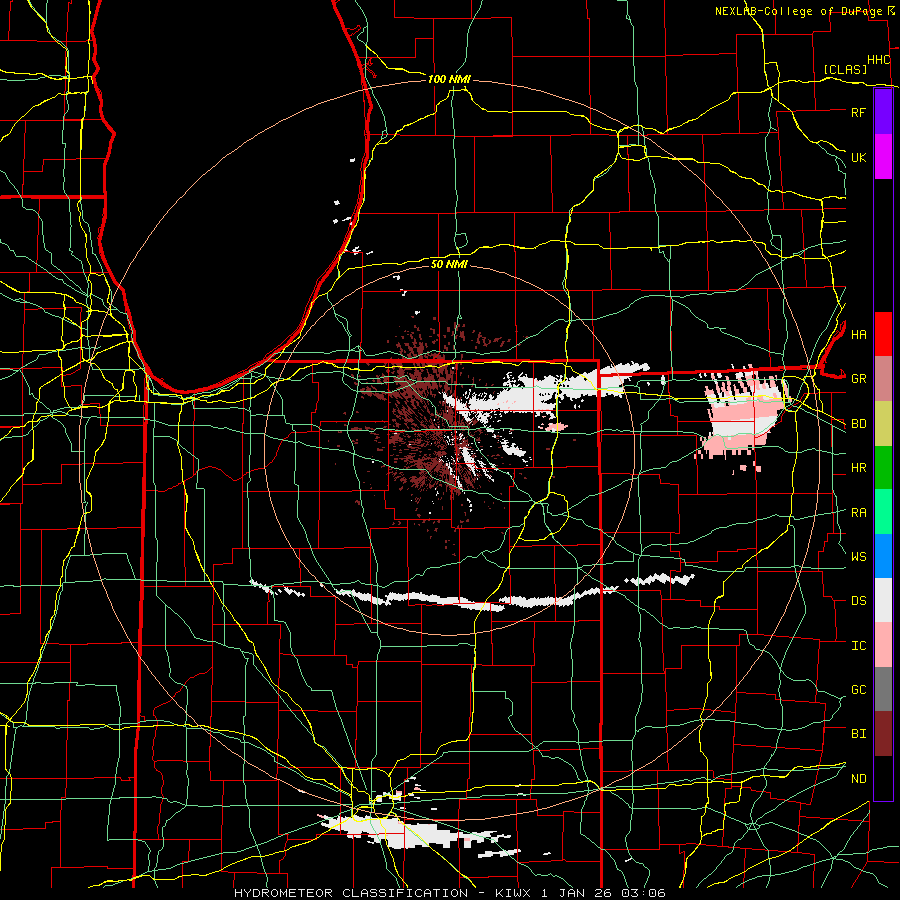Viewport: 900px width, 900px height.
Task: Click the white DS legend color swatch
Action: [x=883, y=600]
